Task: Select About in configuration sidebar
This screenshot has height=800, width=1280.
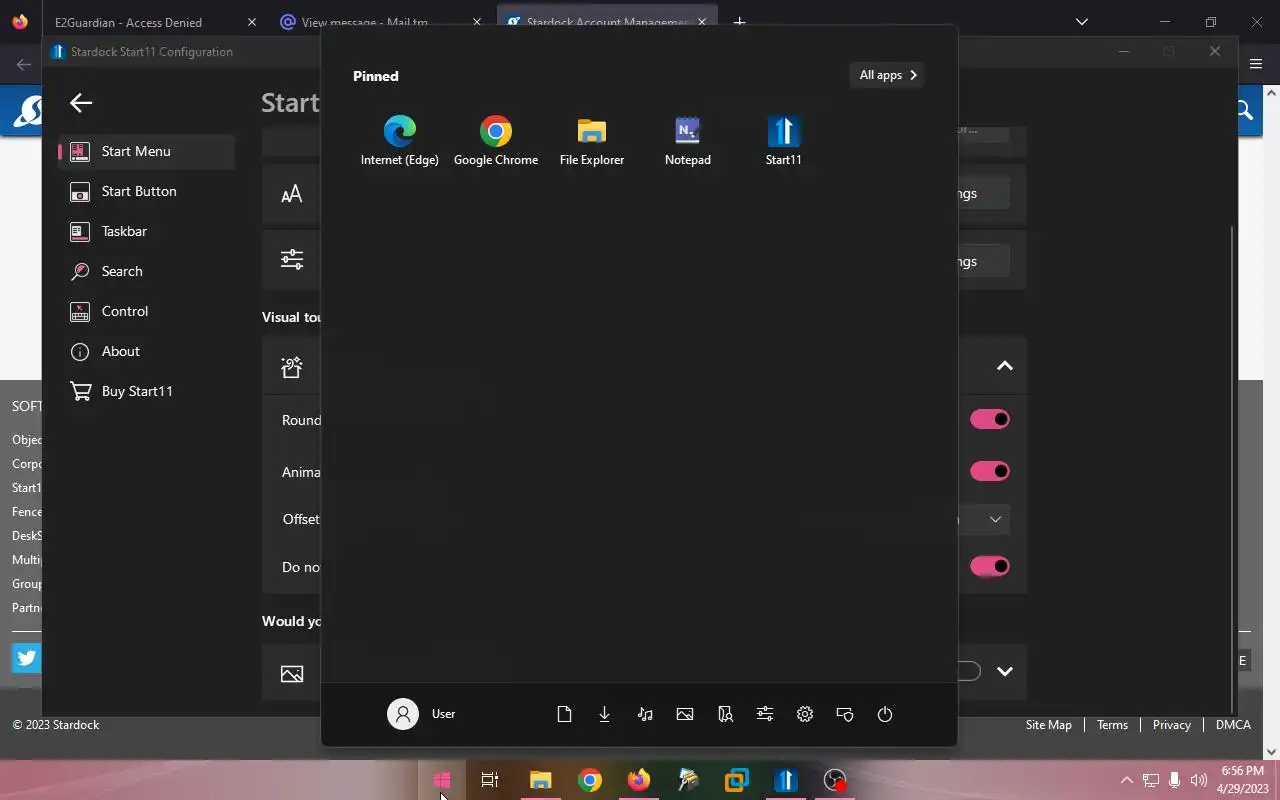Action: (147, 351)
